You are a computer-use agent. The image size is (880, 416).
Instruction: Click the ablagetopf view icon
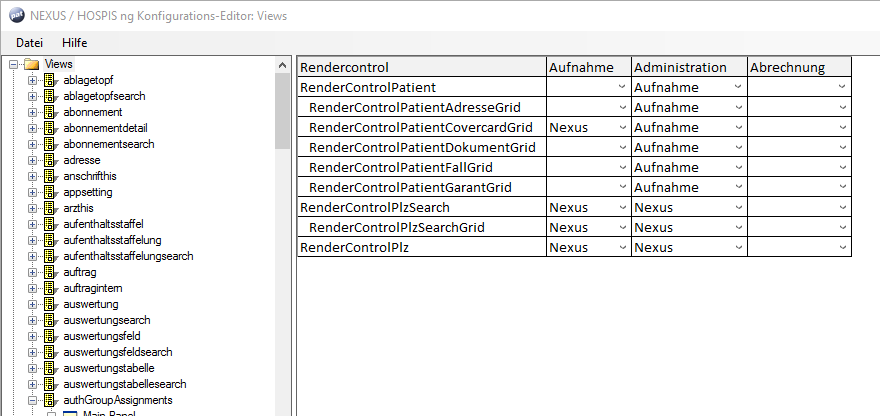[49, 80]
